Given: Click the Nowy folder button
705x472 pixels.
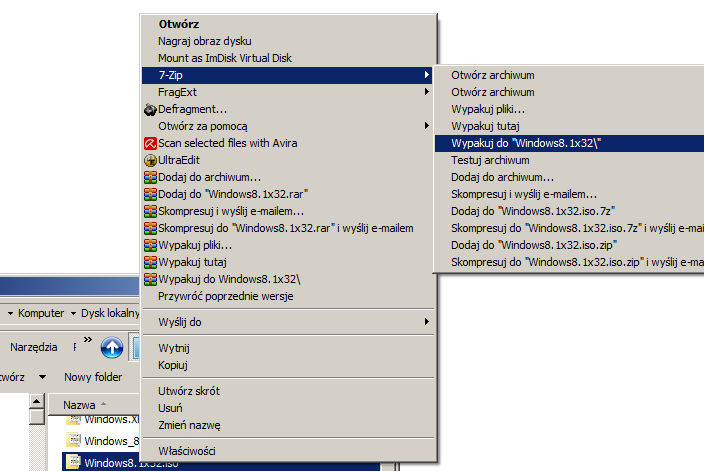Looking at the screenshot, I should 93,377.
